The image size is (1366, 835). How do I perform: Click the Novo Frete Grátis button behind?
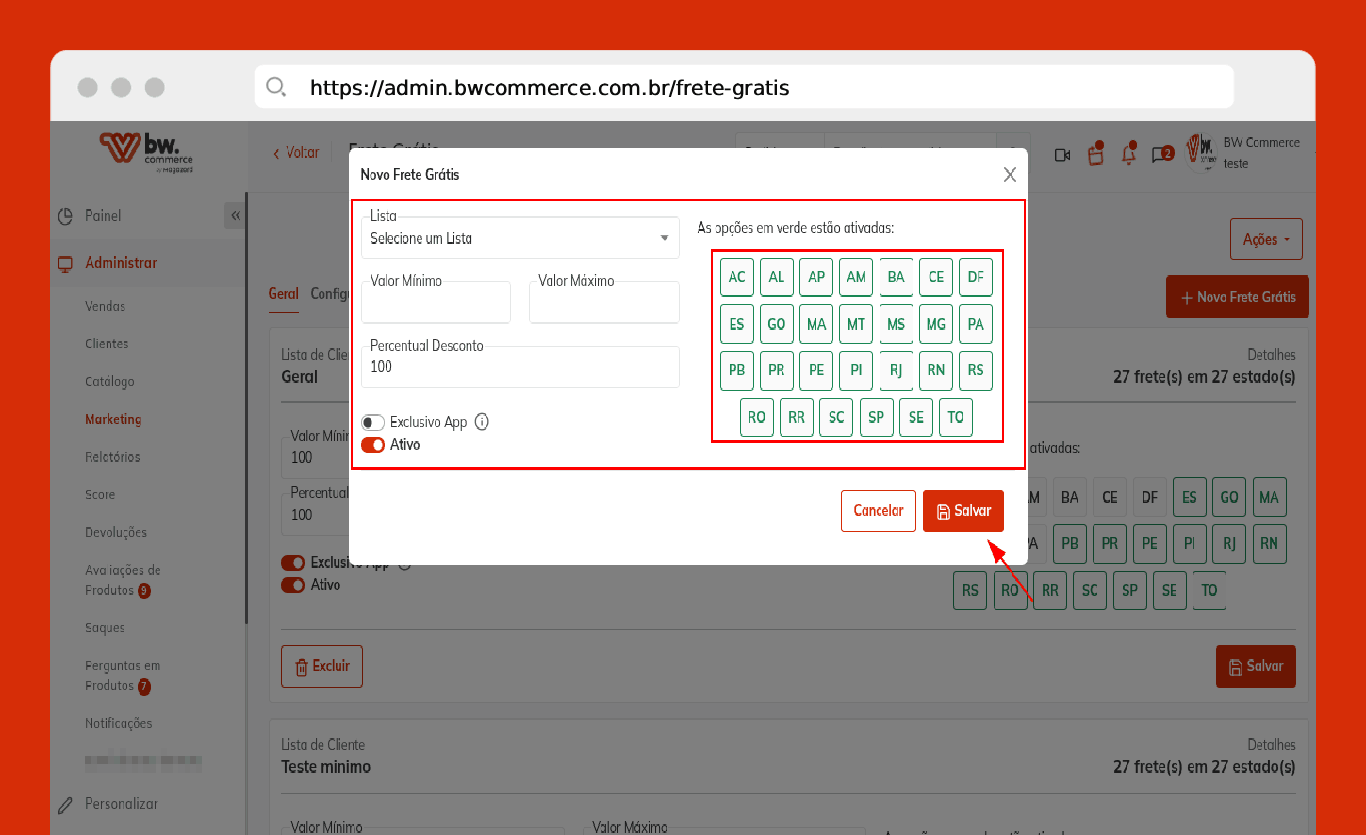pos(1237,297)
